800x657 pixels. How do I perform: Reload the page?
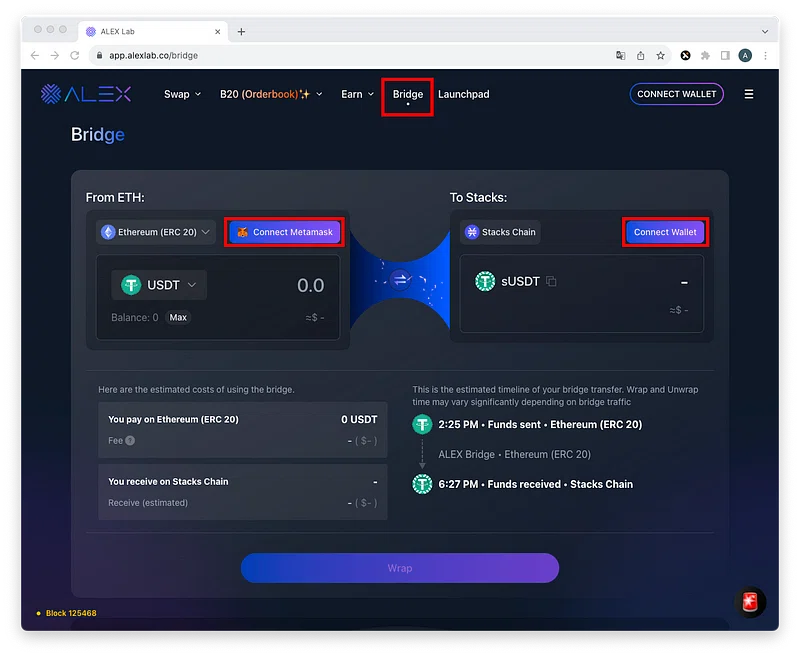[x=74, y=55]
